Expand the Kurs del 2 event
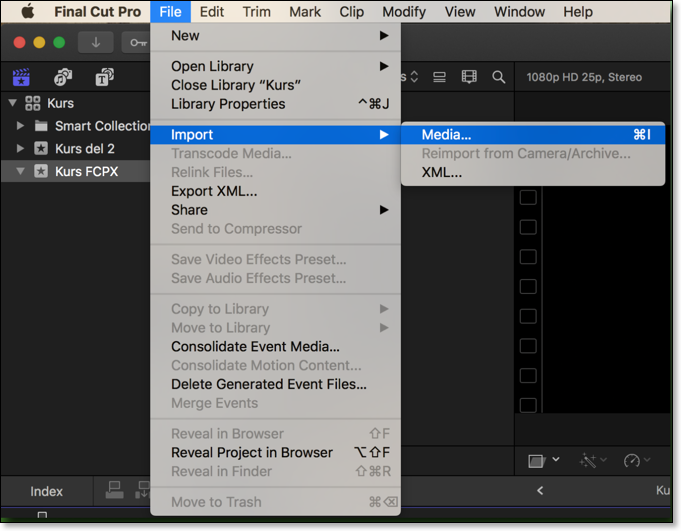 (20, 148)
